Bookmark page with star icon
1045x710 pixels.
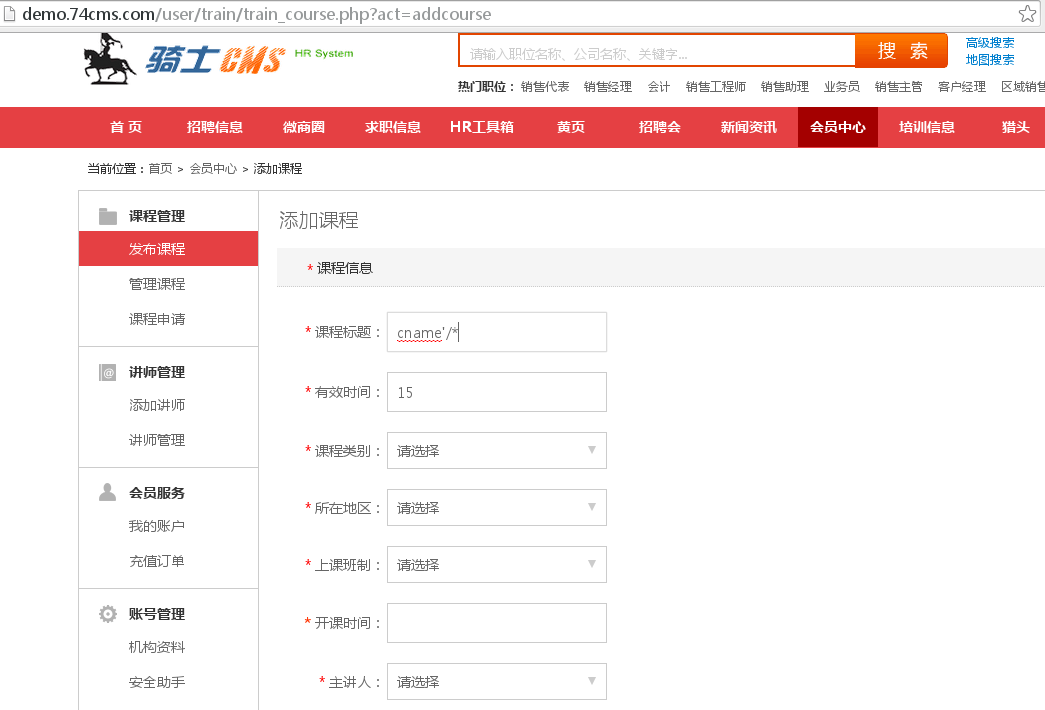click(1027, 13)
